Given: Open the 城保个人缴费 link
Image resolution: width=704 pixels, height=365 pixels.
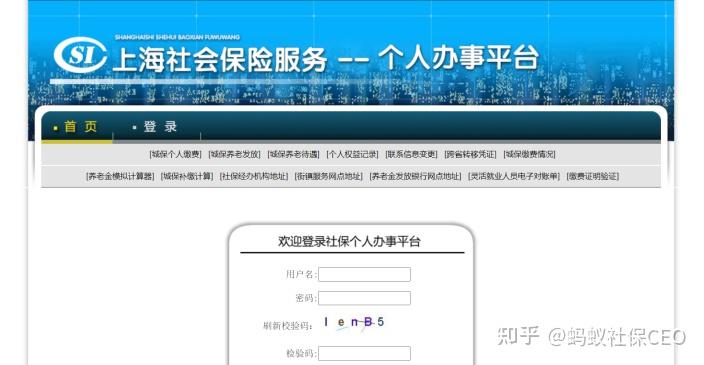Looking at the screenshot, I should [176, 154].
